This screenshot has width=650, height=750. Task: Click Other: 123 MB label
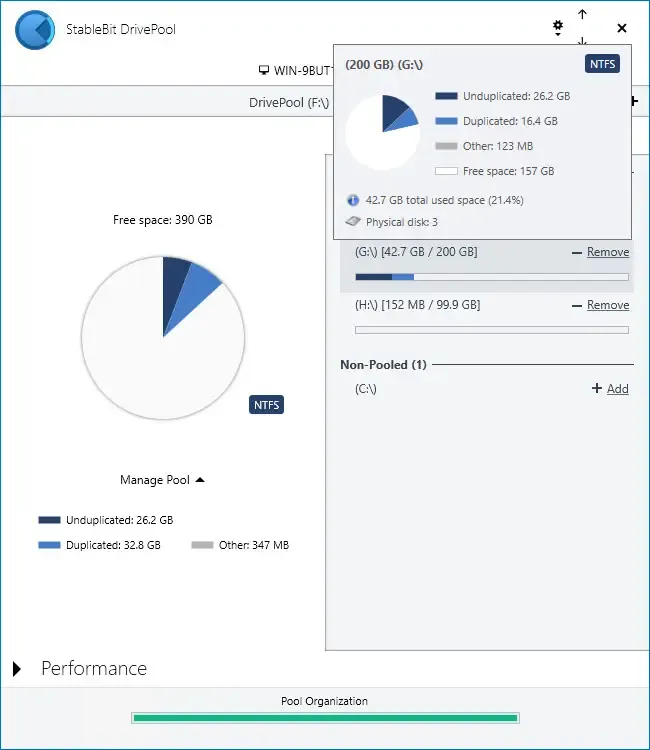click(x=498, y=146)
